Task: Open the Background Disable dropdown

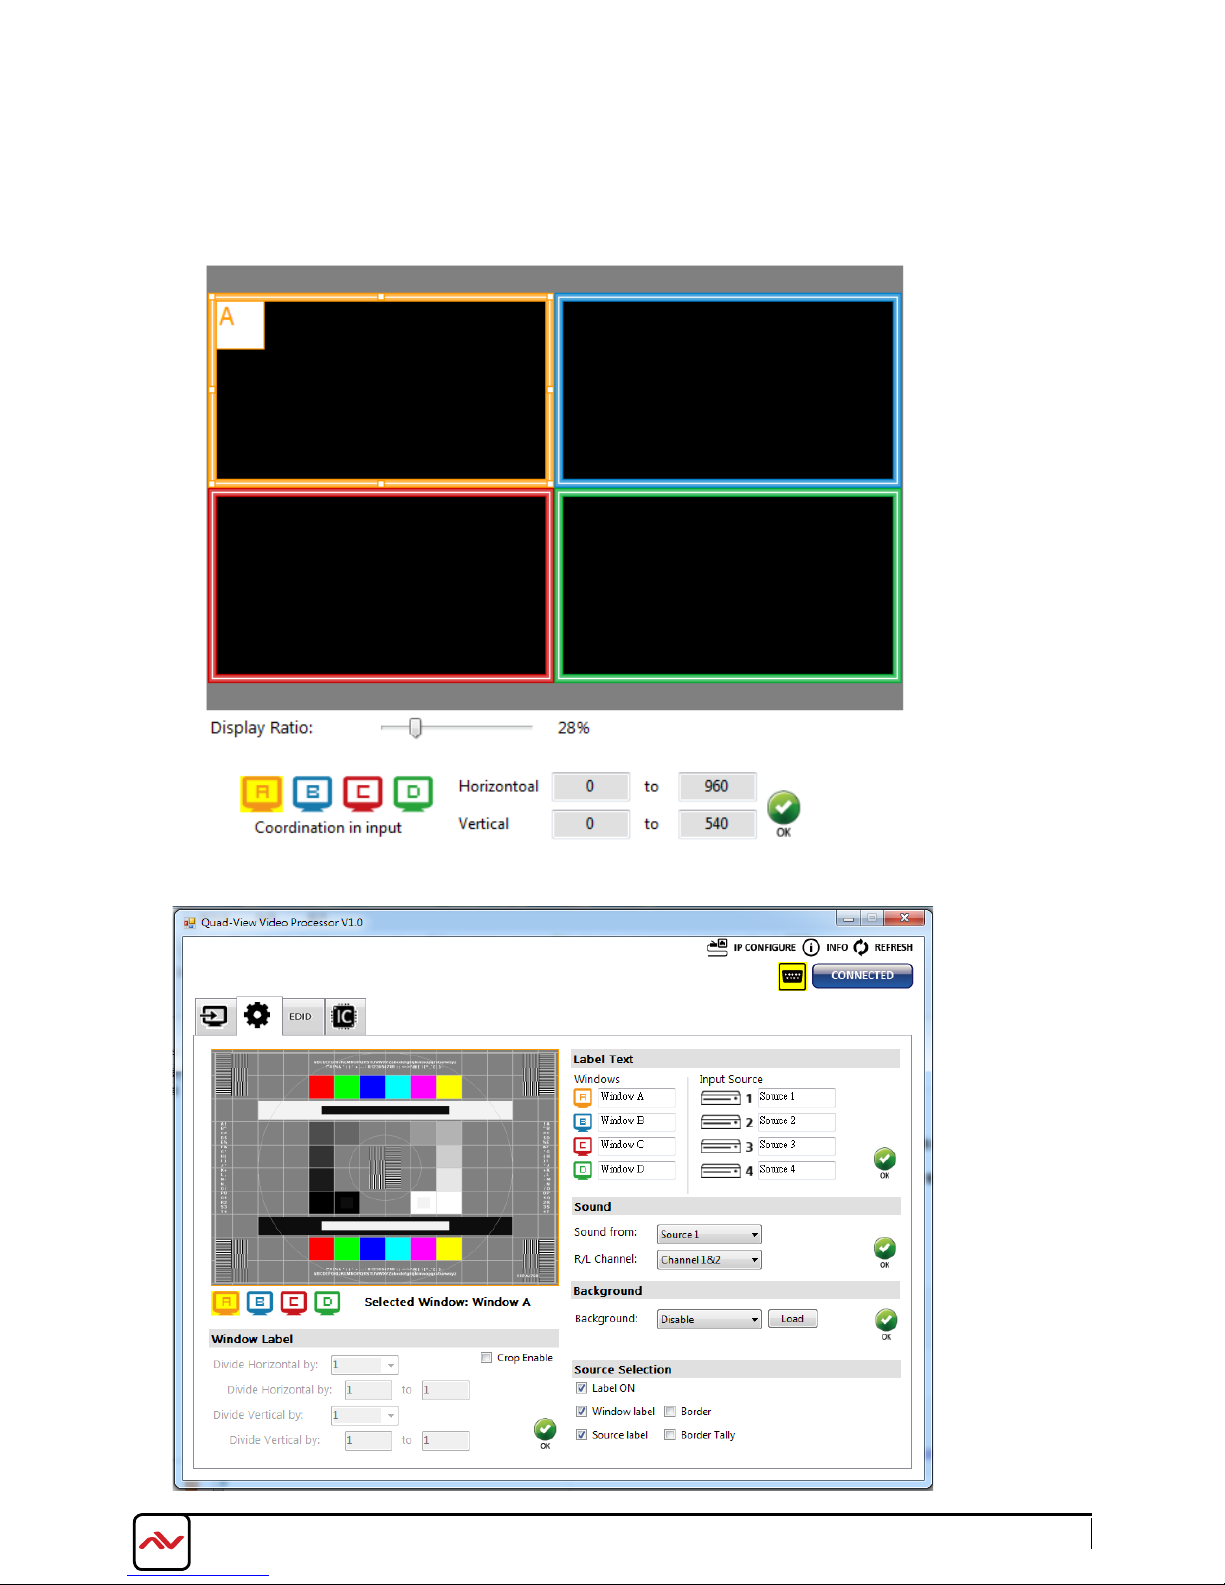Action: coord(709,1319)
